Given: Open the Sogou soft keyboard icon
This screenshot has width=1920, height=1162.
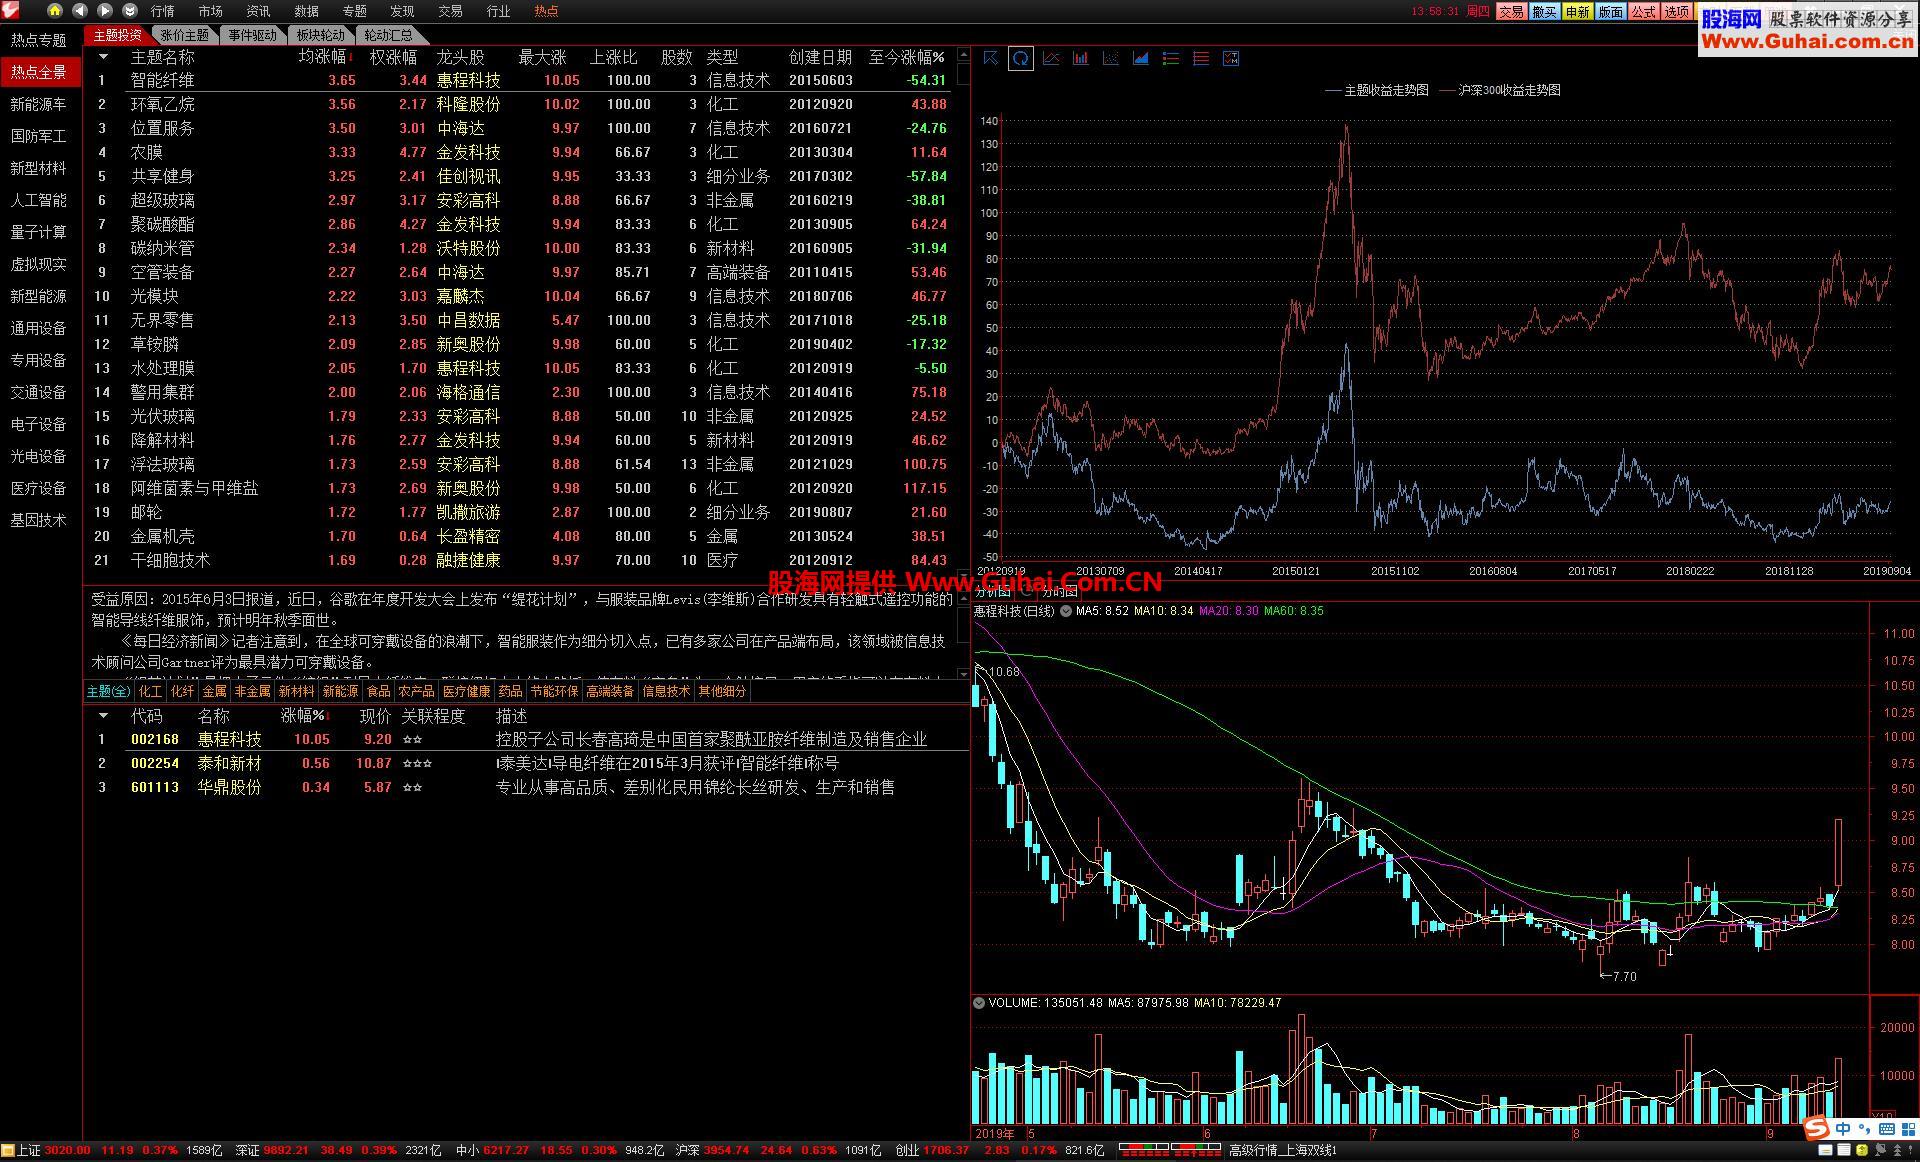Looking at the screenshot, I should 1886,1129.
